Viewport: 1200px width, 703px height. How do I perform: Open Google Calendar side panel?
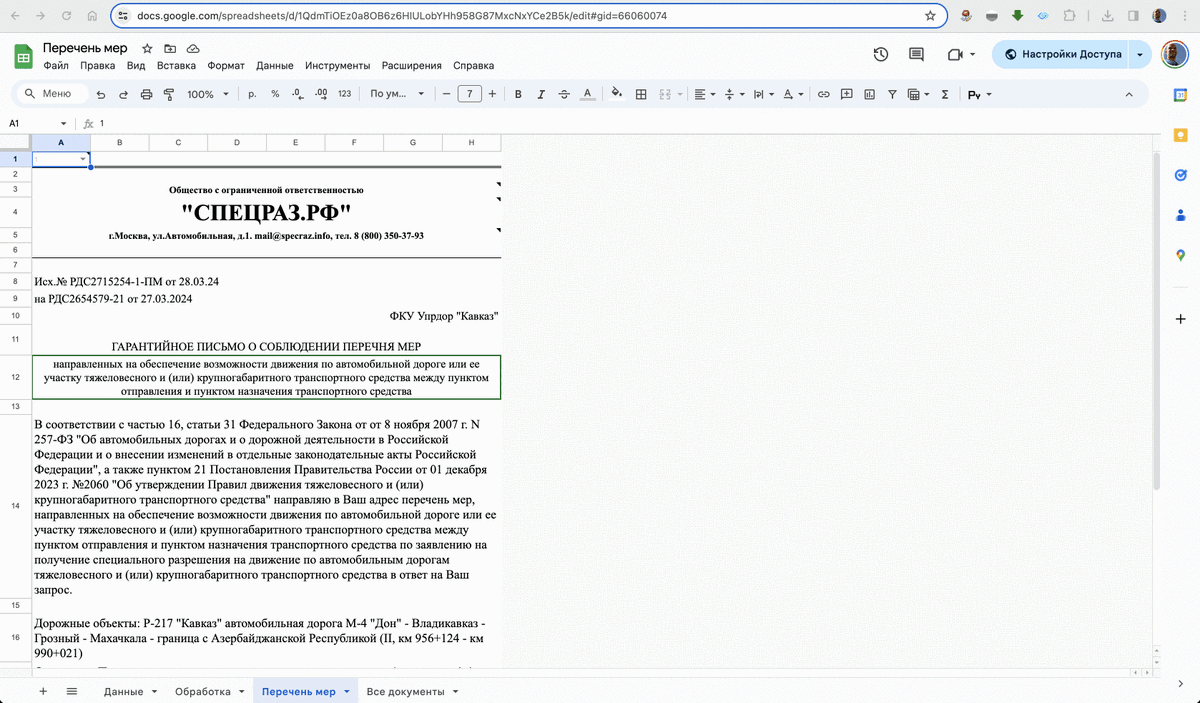pos(1181,94)
